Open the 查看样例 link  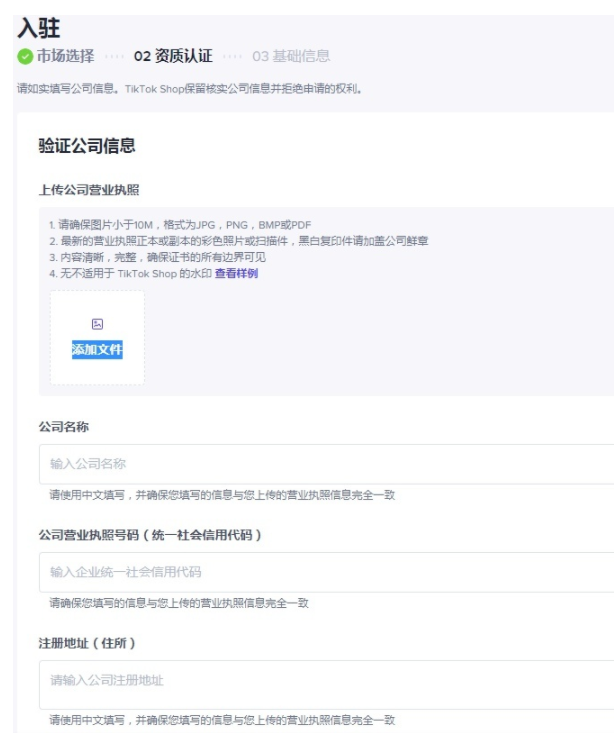[x=236, y=273]
